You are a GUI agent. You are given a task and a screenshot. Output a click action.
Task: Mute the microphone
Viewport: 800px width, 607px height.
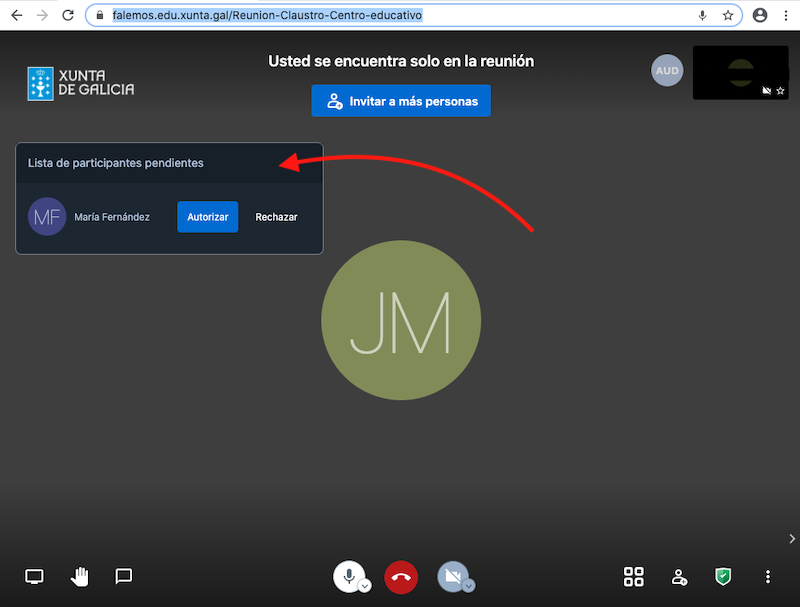click(348, 575)
